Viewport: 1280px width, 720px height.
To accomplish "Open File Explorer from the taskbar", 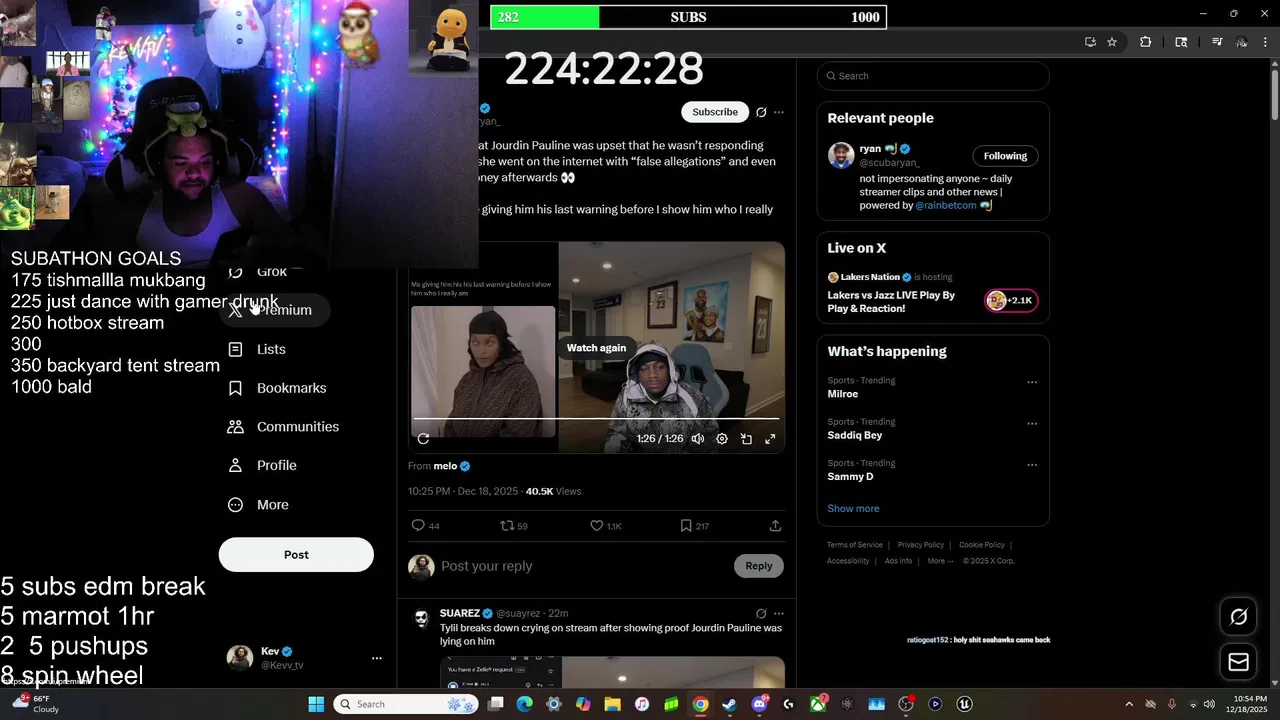I will (x=612, y=704).
